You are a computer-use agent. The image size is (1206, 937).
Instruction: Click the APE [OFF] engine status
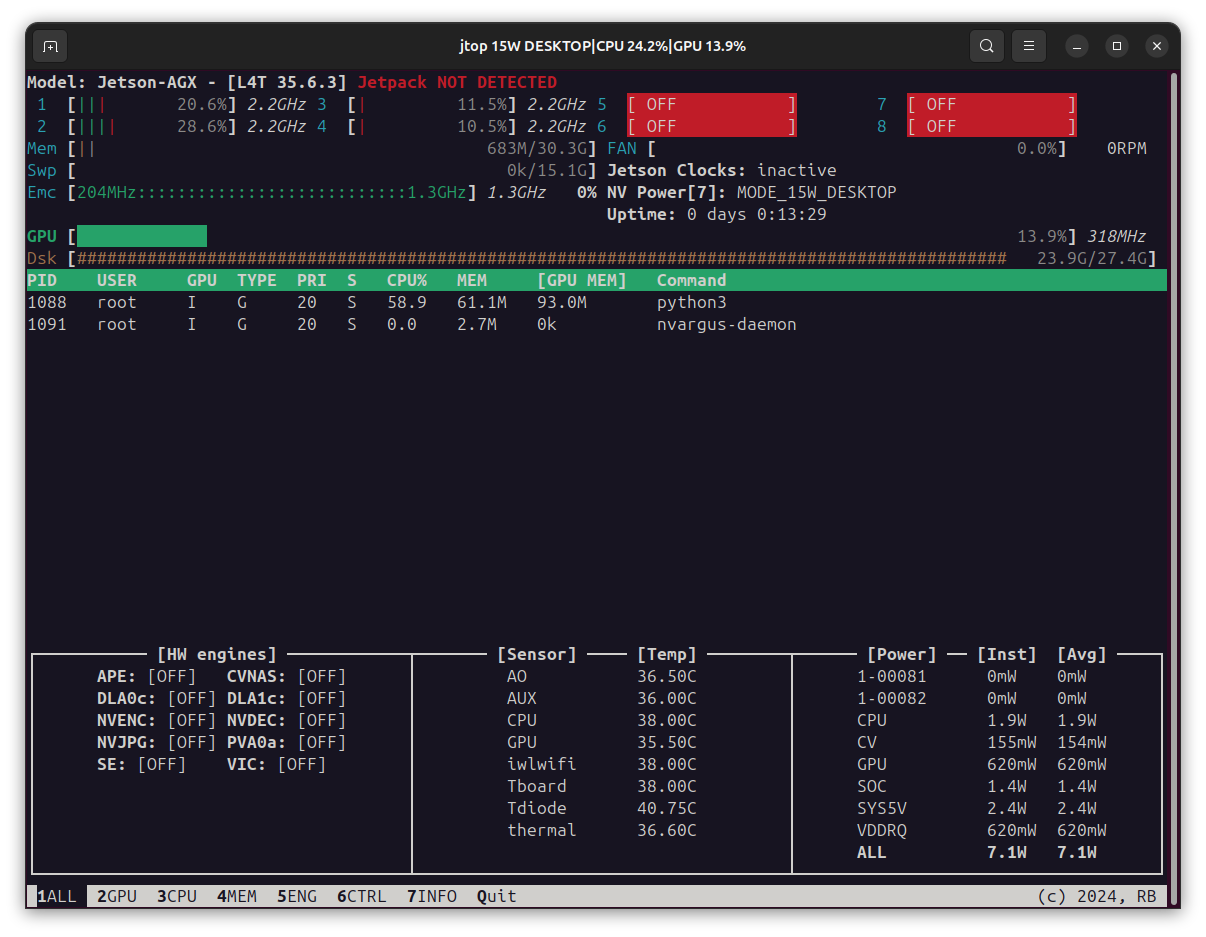tap(147, 676)
